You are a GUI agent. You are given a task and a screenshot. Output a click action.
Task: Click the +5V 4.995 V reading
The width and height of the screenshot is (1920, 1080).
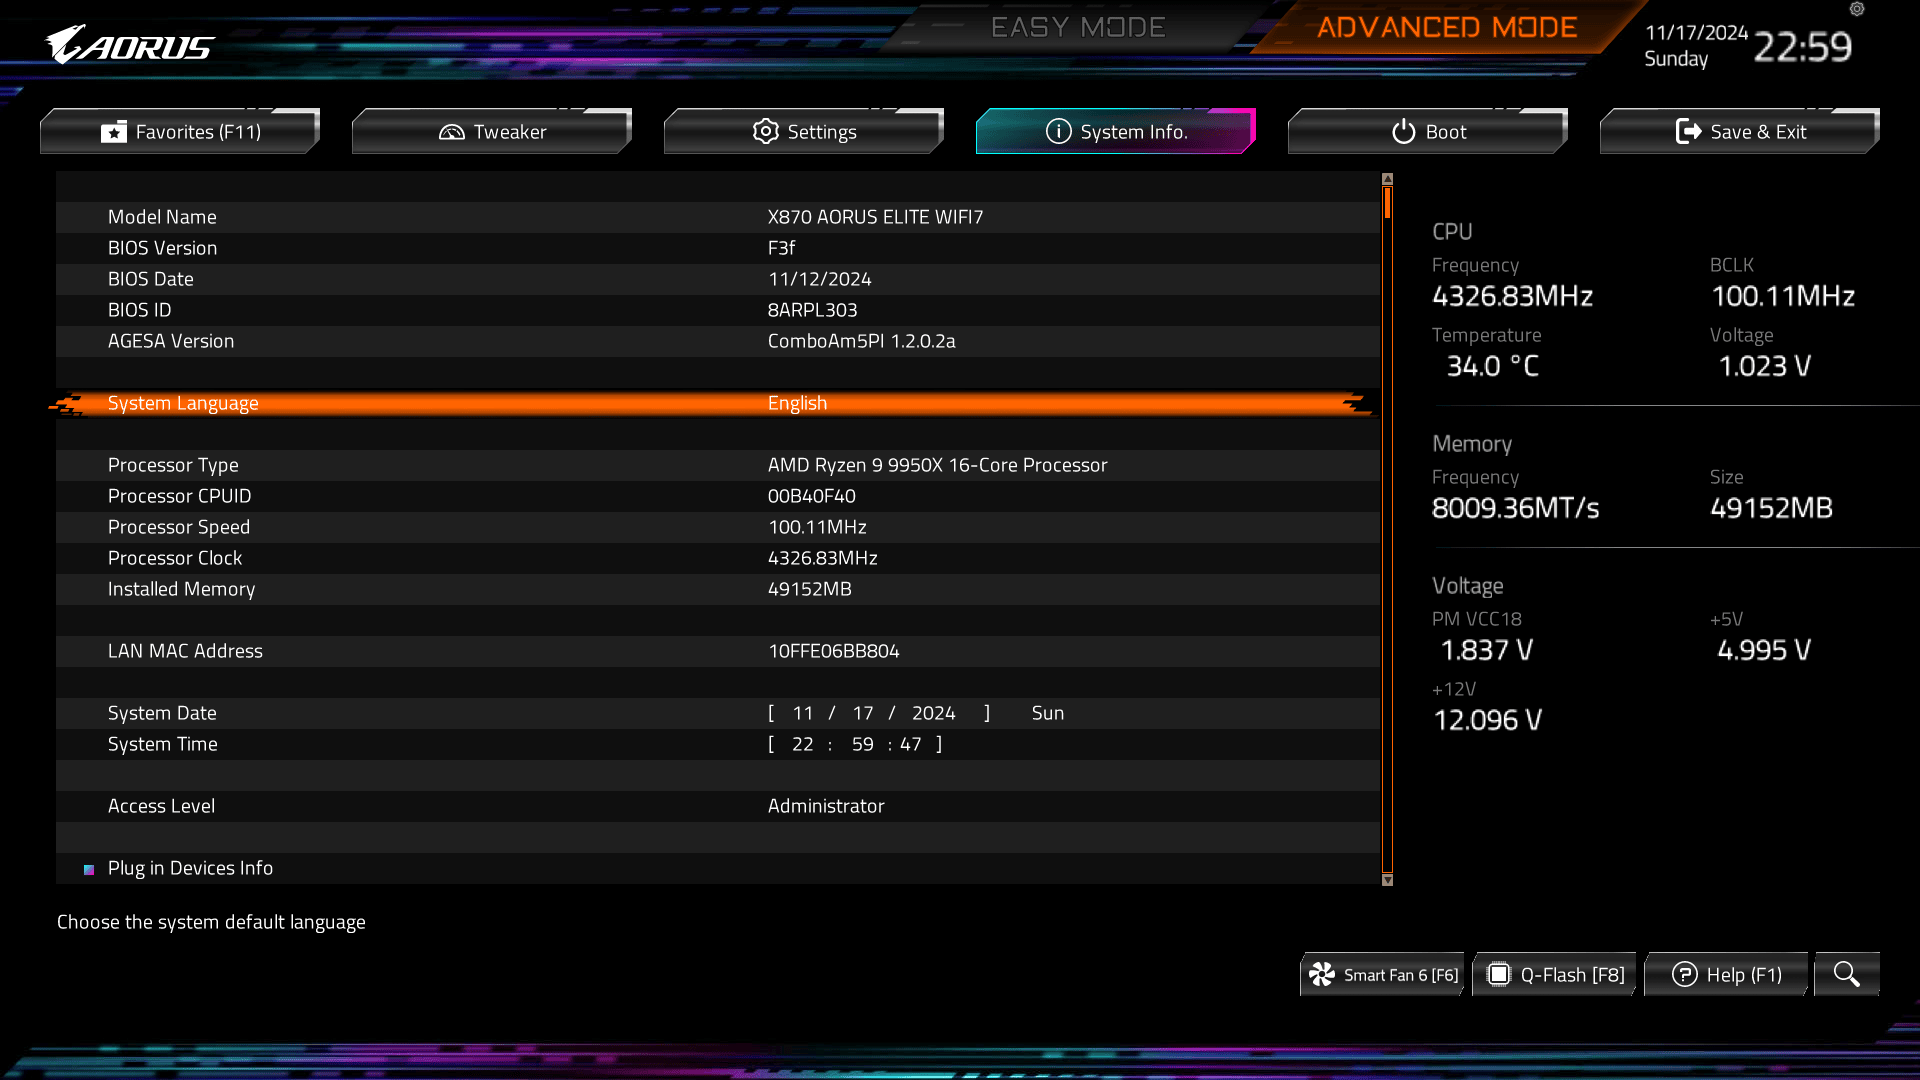(1764, 650)
